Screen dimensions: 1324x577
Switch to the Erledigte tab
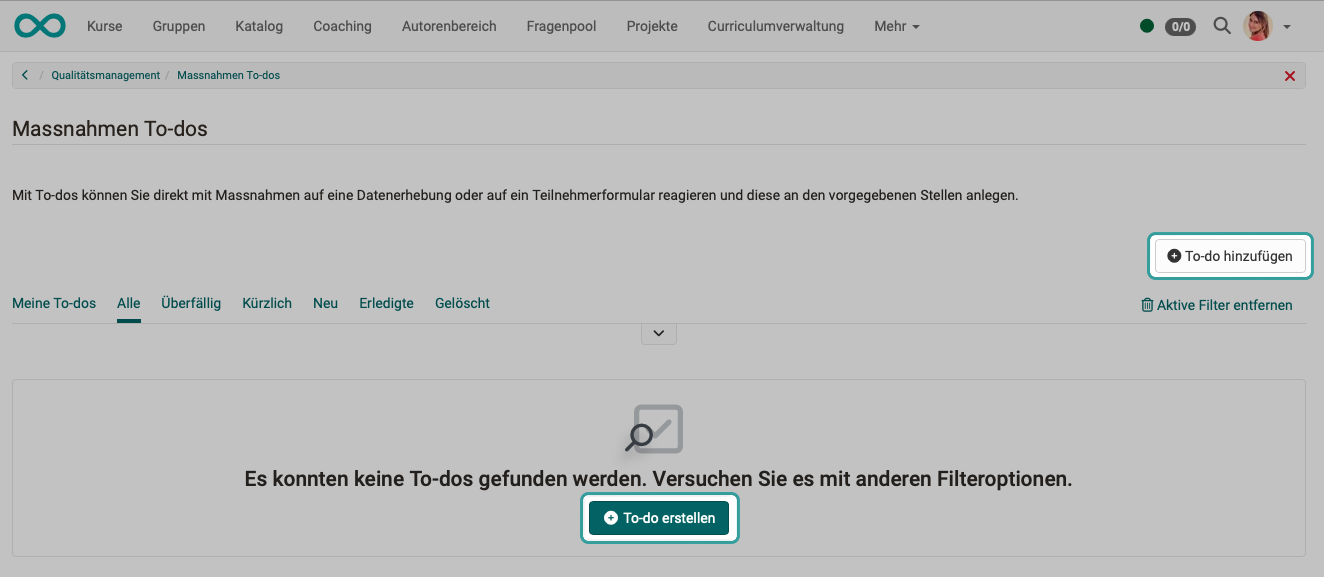[x=386, y=303]
